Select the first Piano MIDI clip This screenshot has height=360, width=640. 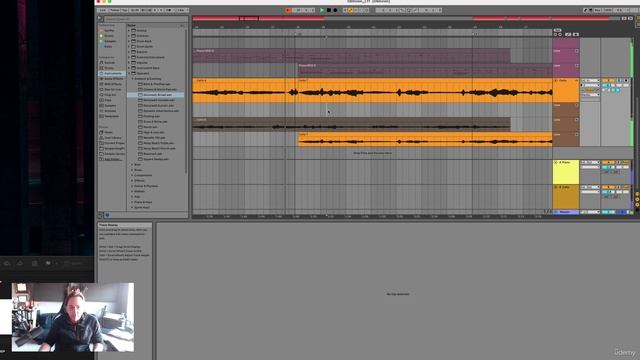351,56
